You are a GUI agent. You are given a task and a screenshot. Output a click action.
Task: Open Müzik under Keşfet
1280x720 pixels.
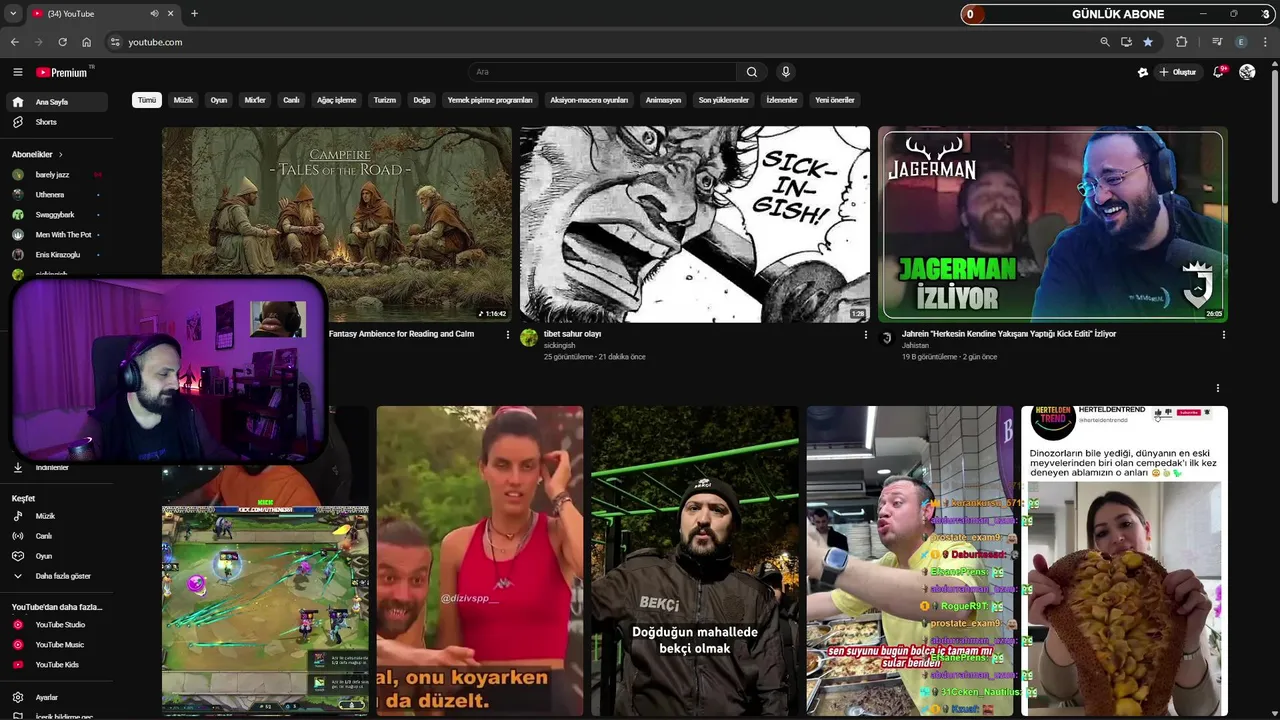[x=59, y=516]
